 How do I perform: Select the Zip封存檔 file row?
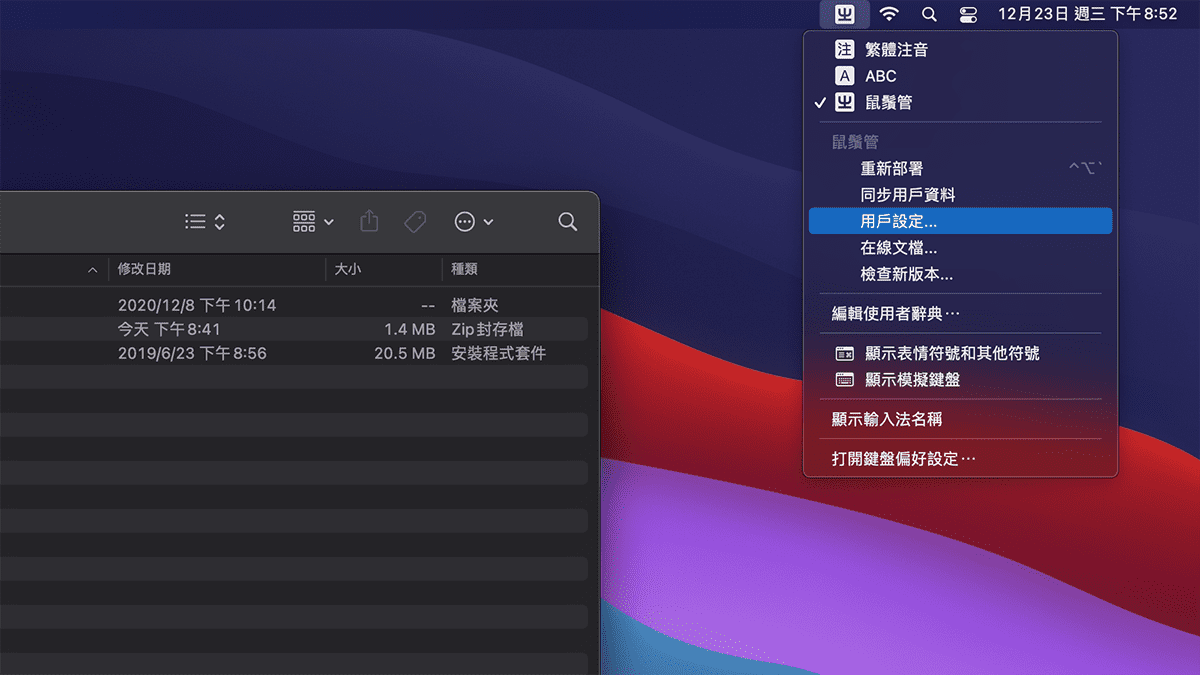coord(300,329)
